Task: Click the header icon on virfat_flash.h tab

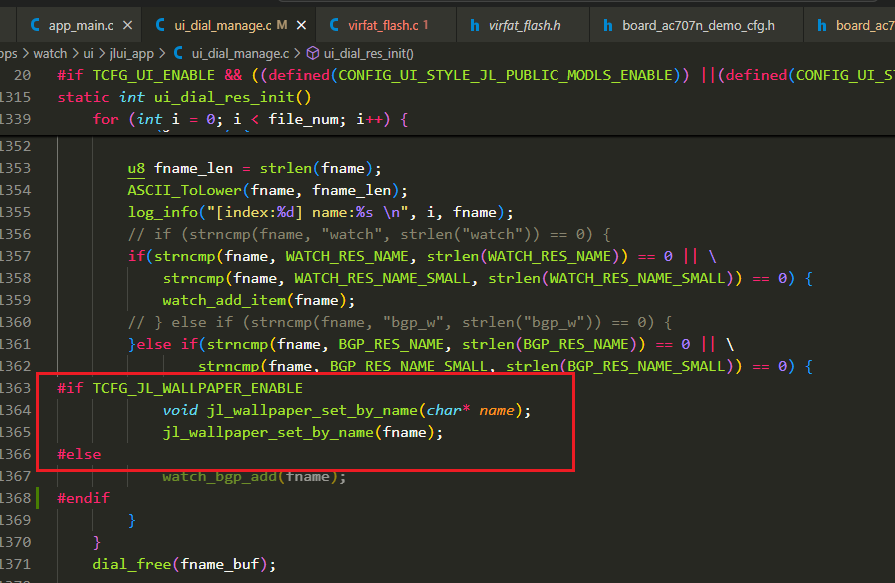Action: click(x=474, y=26)
